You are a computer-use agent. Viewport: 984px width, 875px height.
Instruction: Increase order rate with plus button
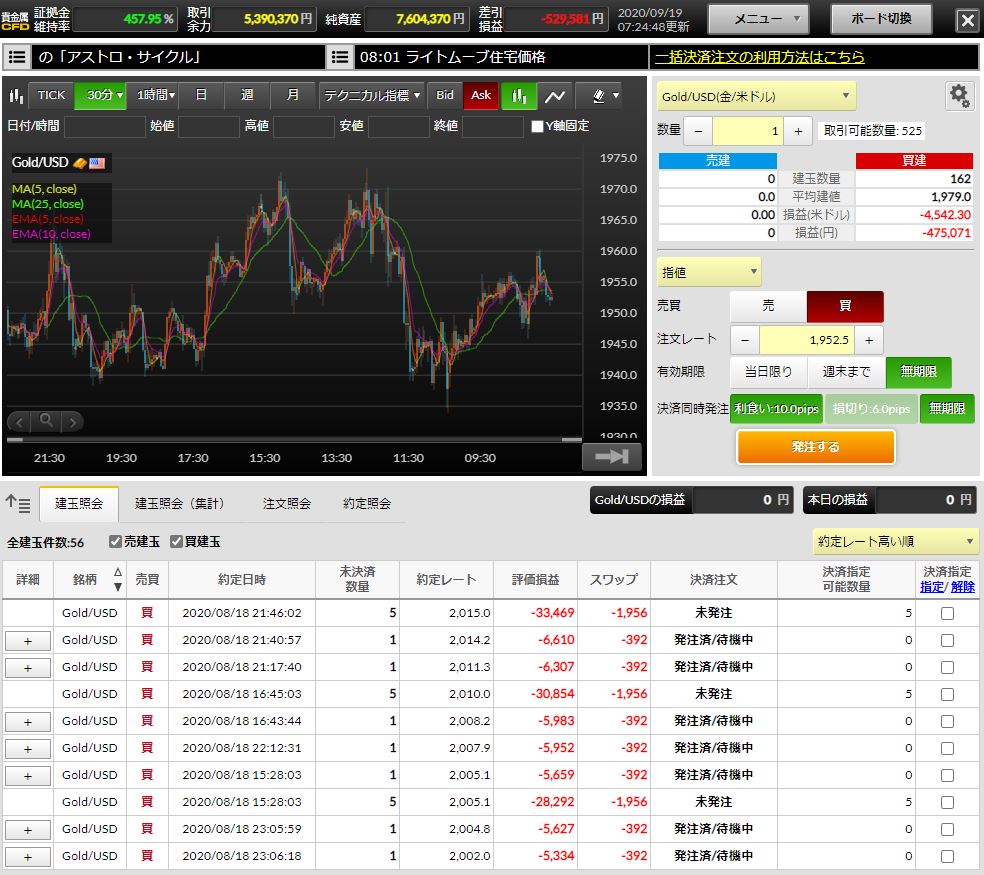pyautogui.click(x=869, y=340)
